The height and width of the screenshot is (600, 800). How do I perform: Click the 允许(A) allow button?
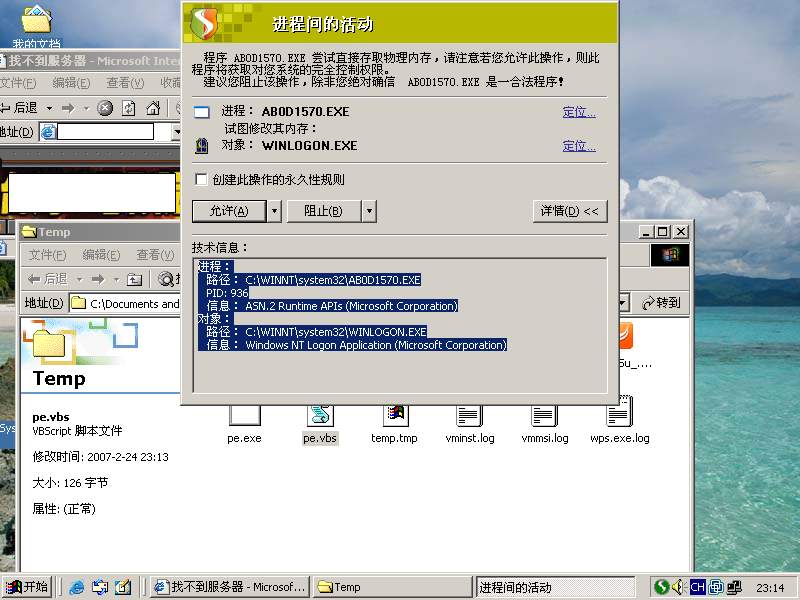click(x=229, y=211)
